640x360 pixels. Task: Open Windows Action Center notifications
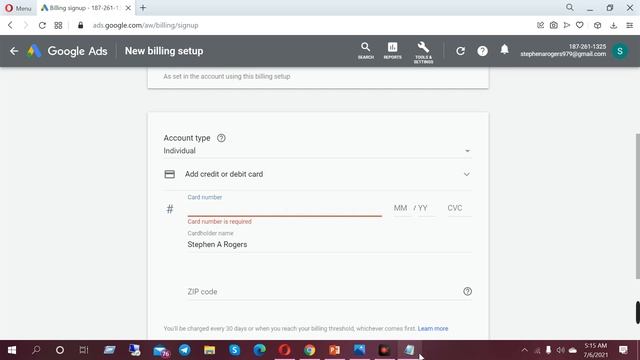(x=623, y=350)
